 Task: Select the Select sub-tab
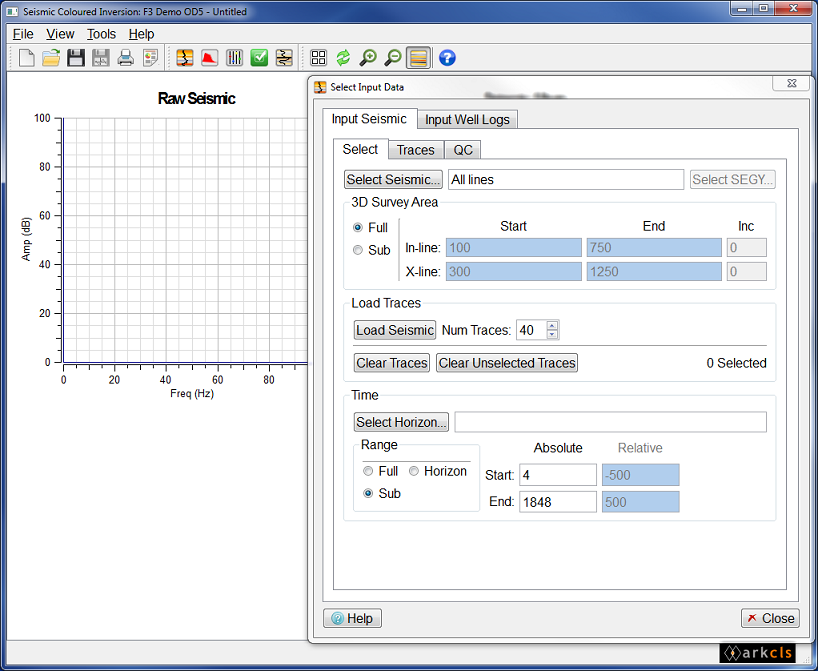point(360,149)
